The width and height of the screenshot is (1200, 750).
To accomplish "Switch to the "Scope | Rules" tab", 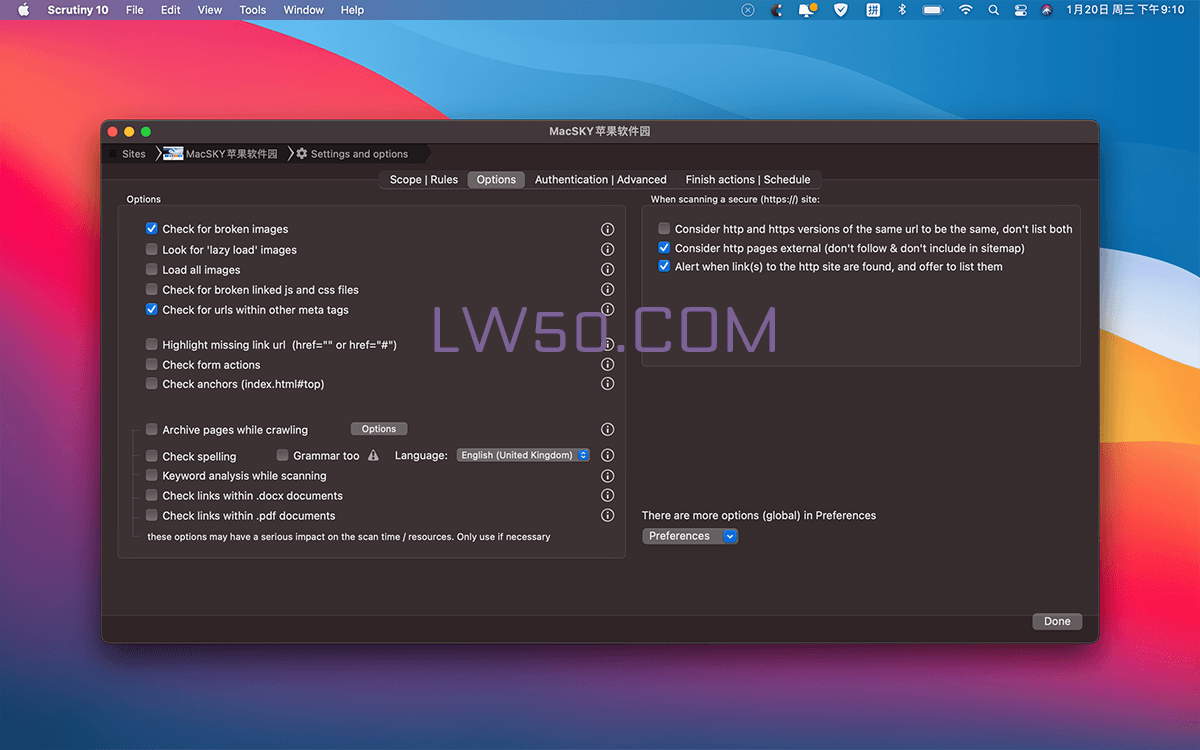I will point(425,179).
